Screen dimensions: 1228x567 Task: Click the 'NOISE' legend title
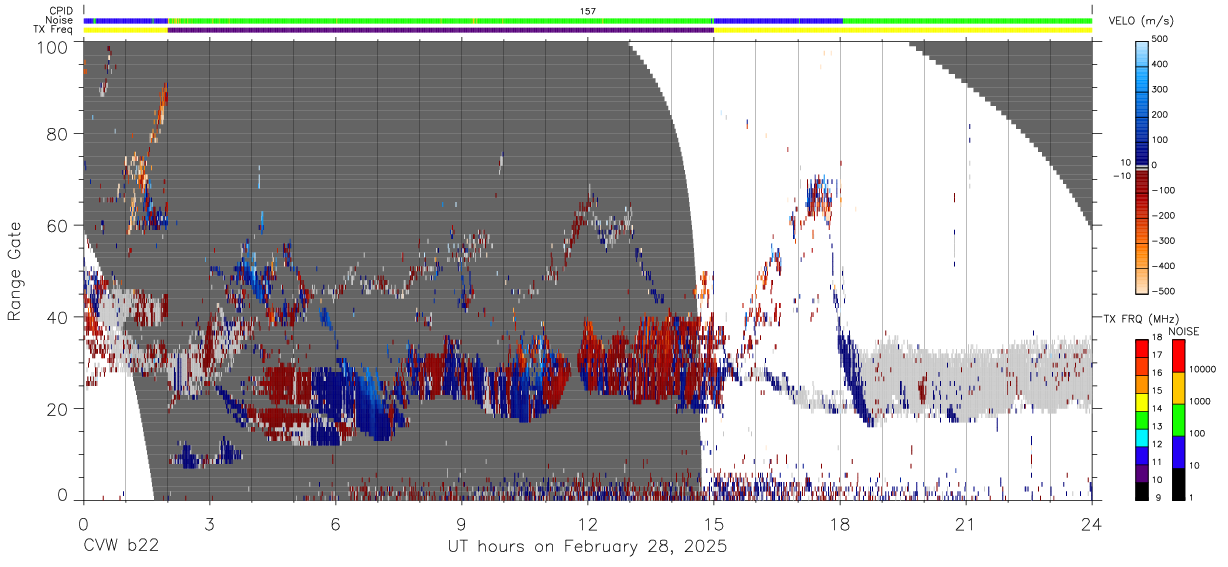1183,331
